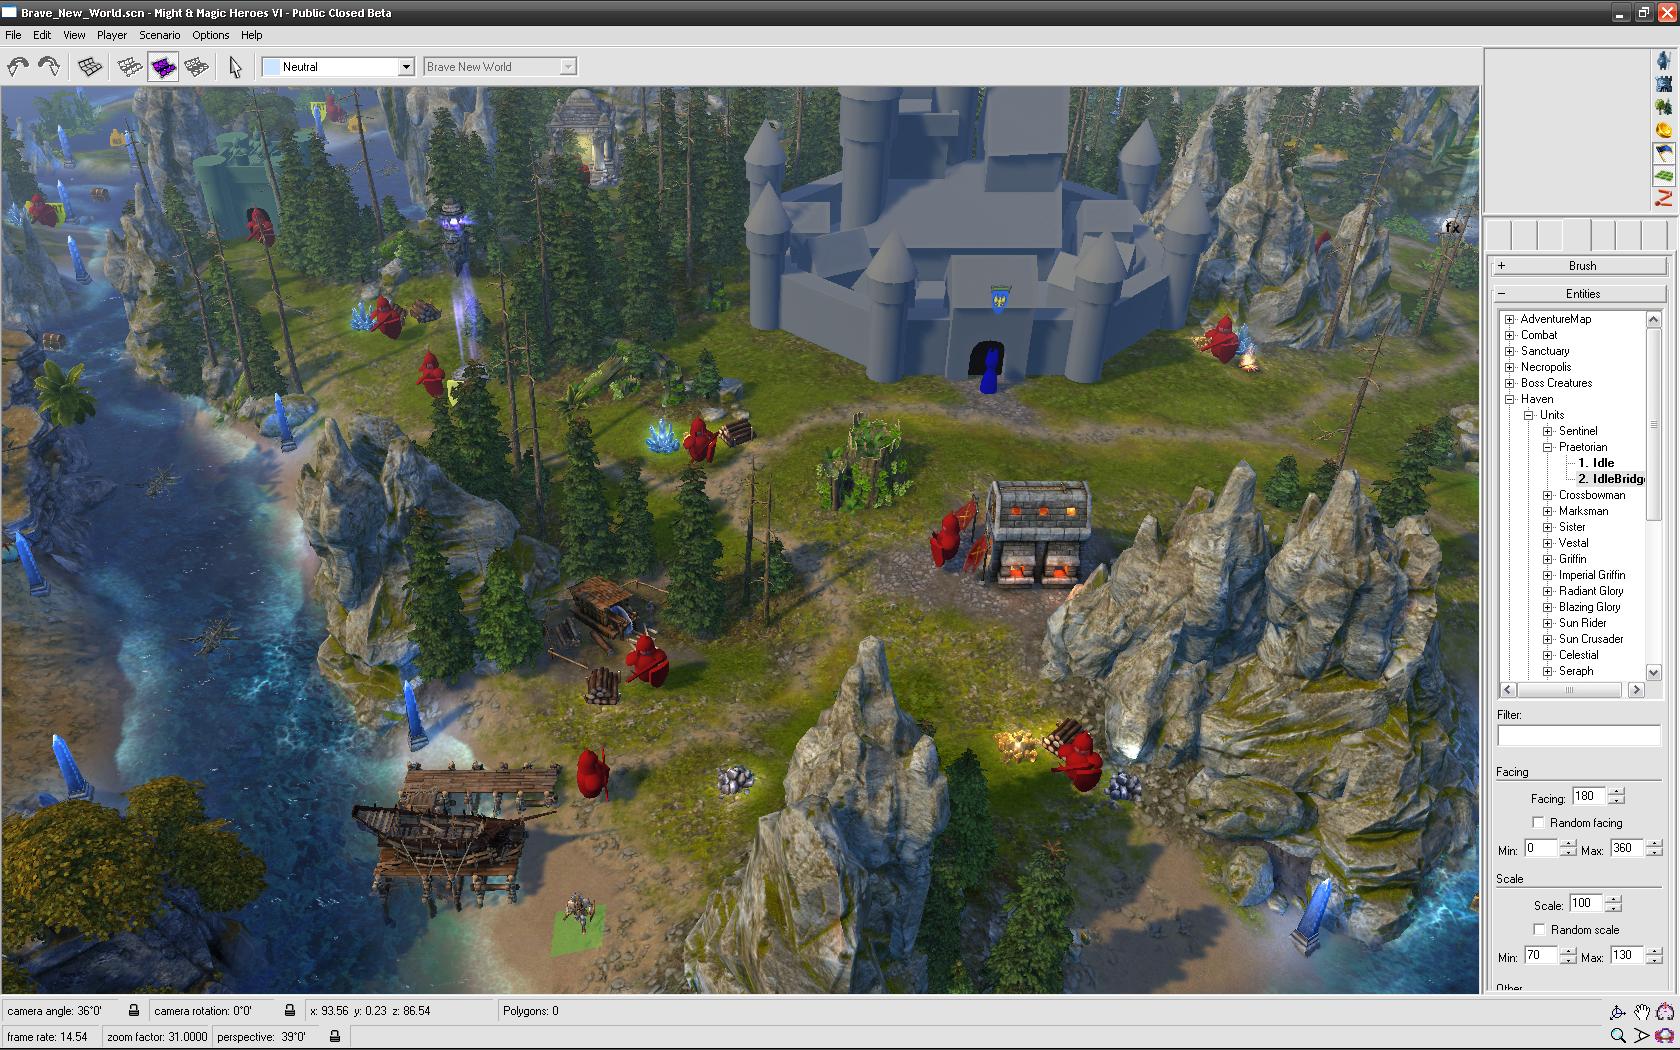
Task: Expand the Necropolis tree node
Action: pyautogui.click(x=1510, y=367)
